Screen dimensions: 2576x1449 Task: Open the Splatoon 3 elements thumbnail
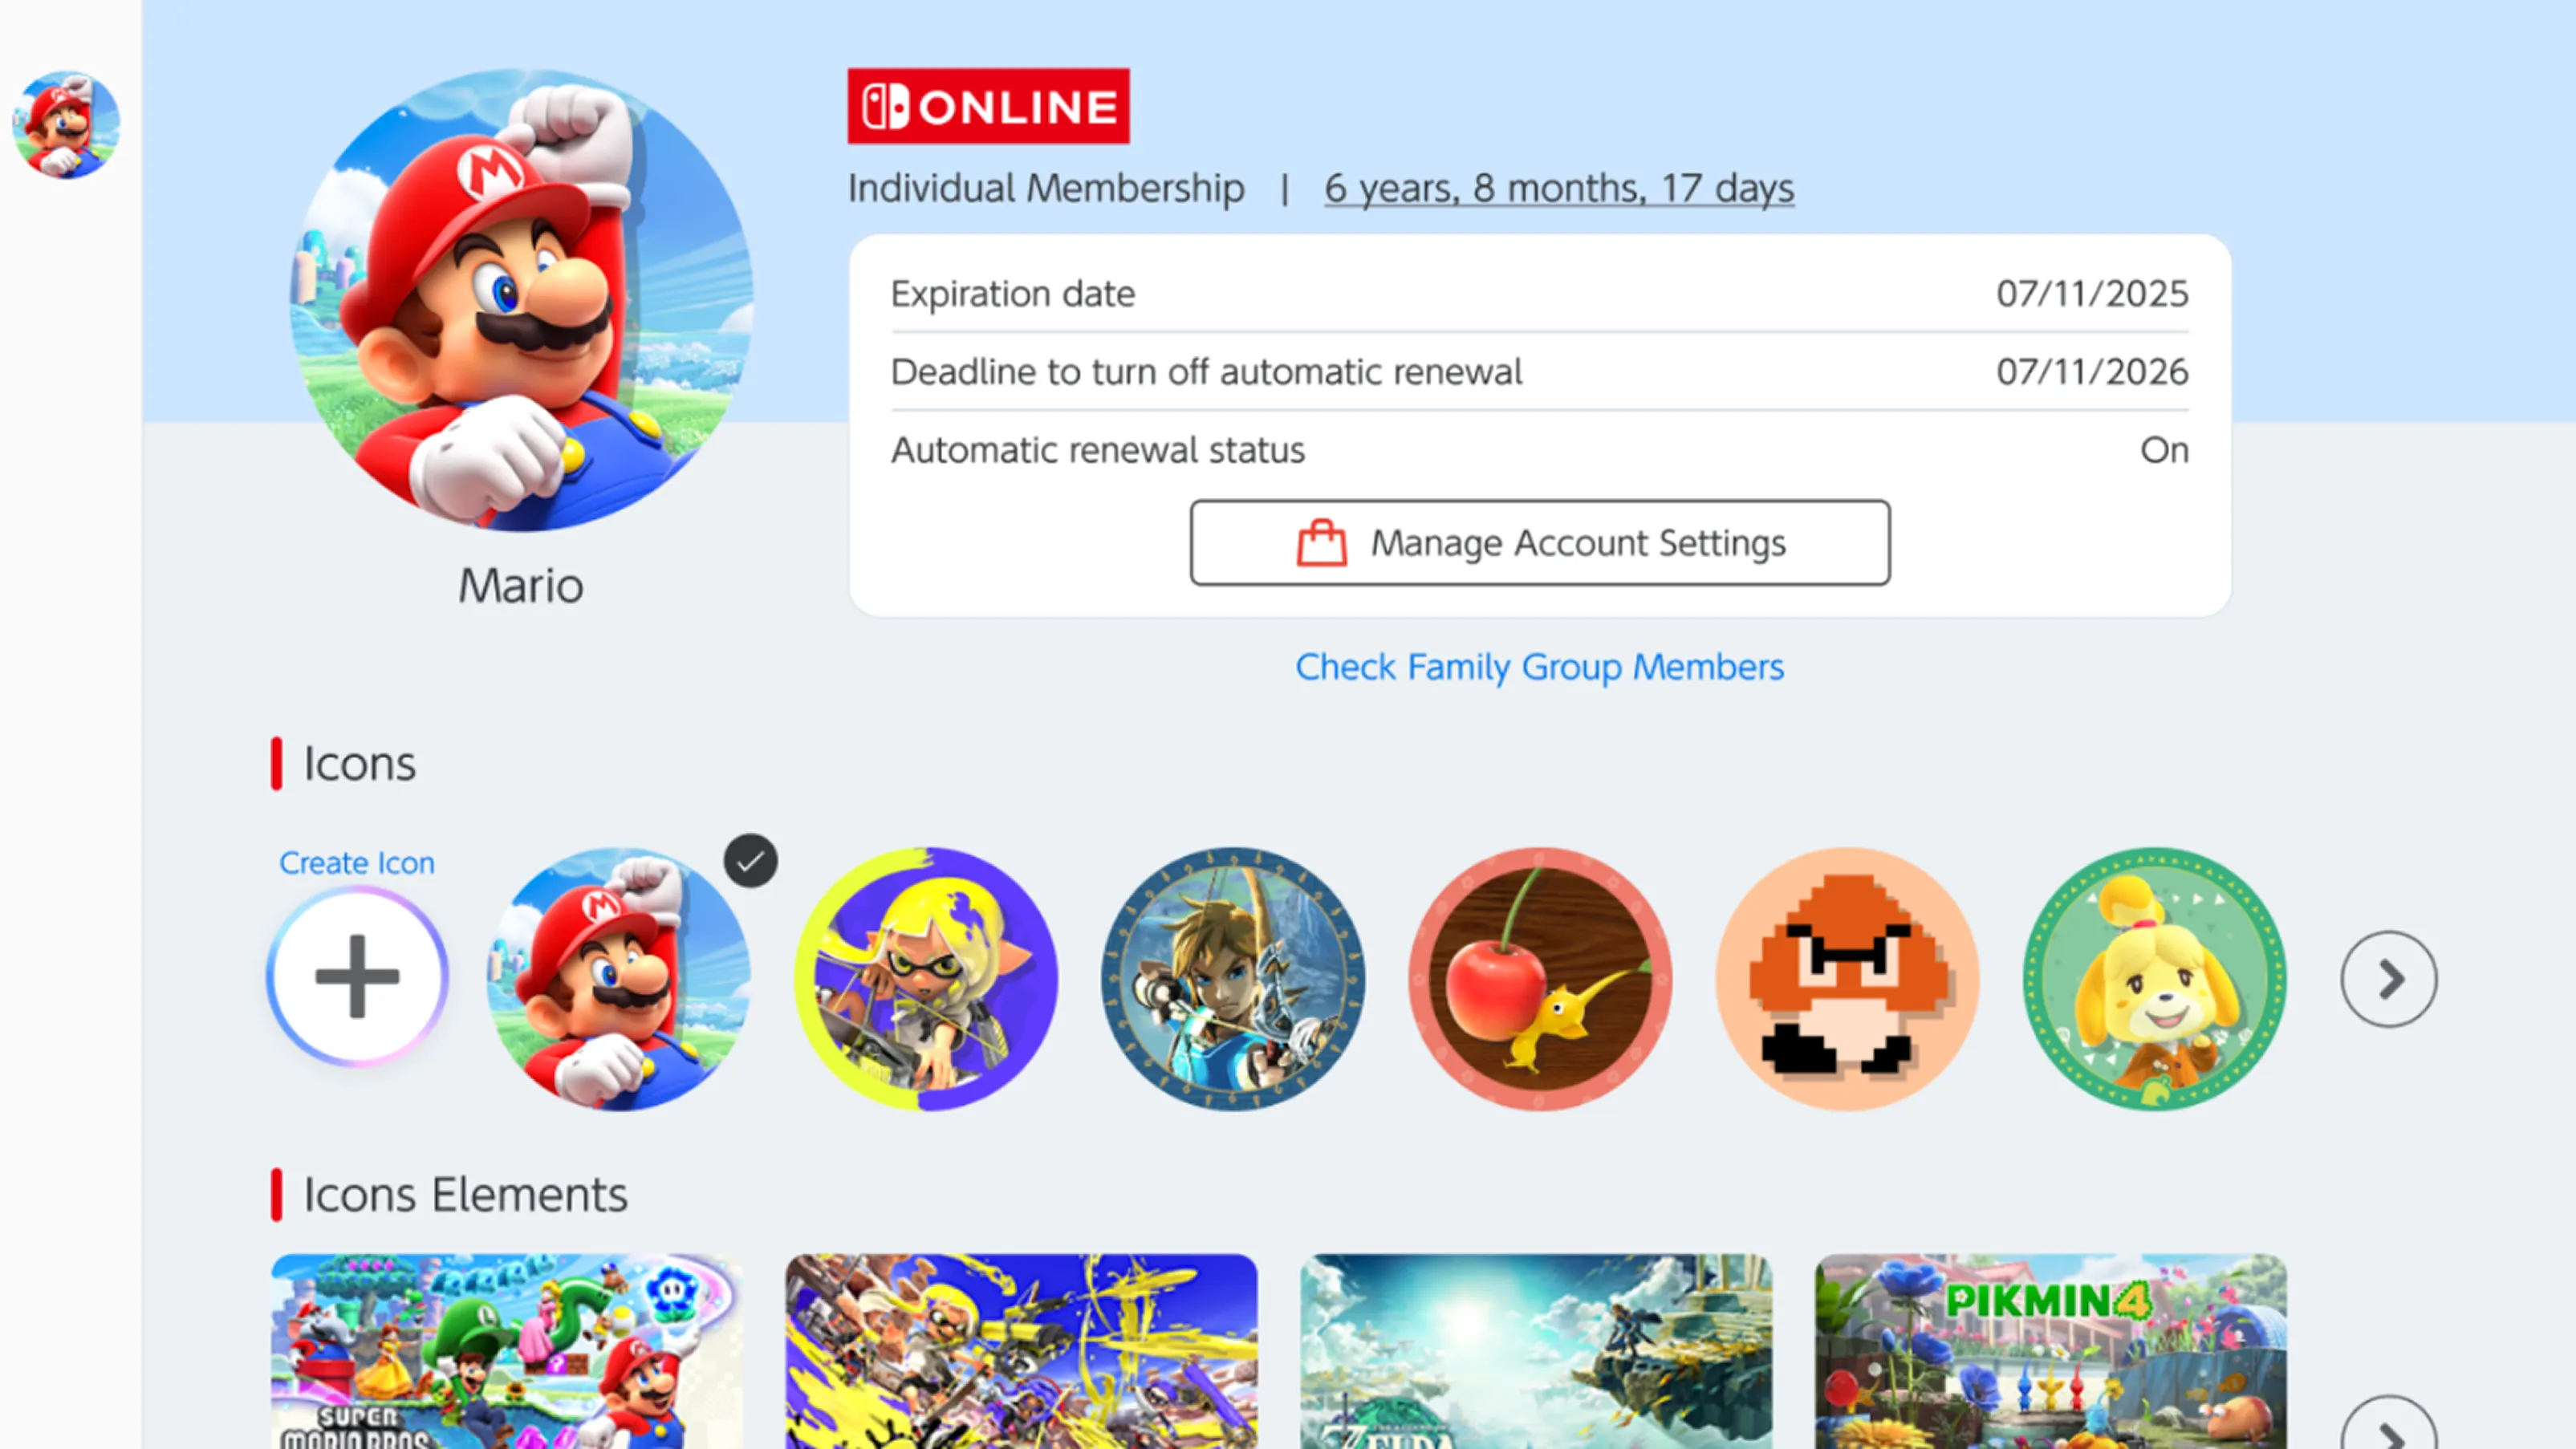[1022, 1351]
